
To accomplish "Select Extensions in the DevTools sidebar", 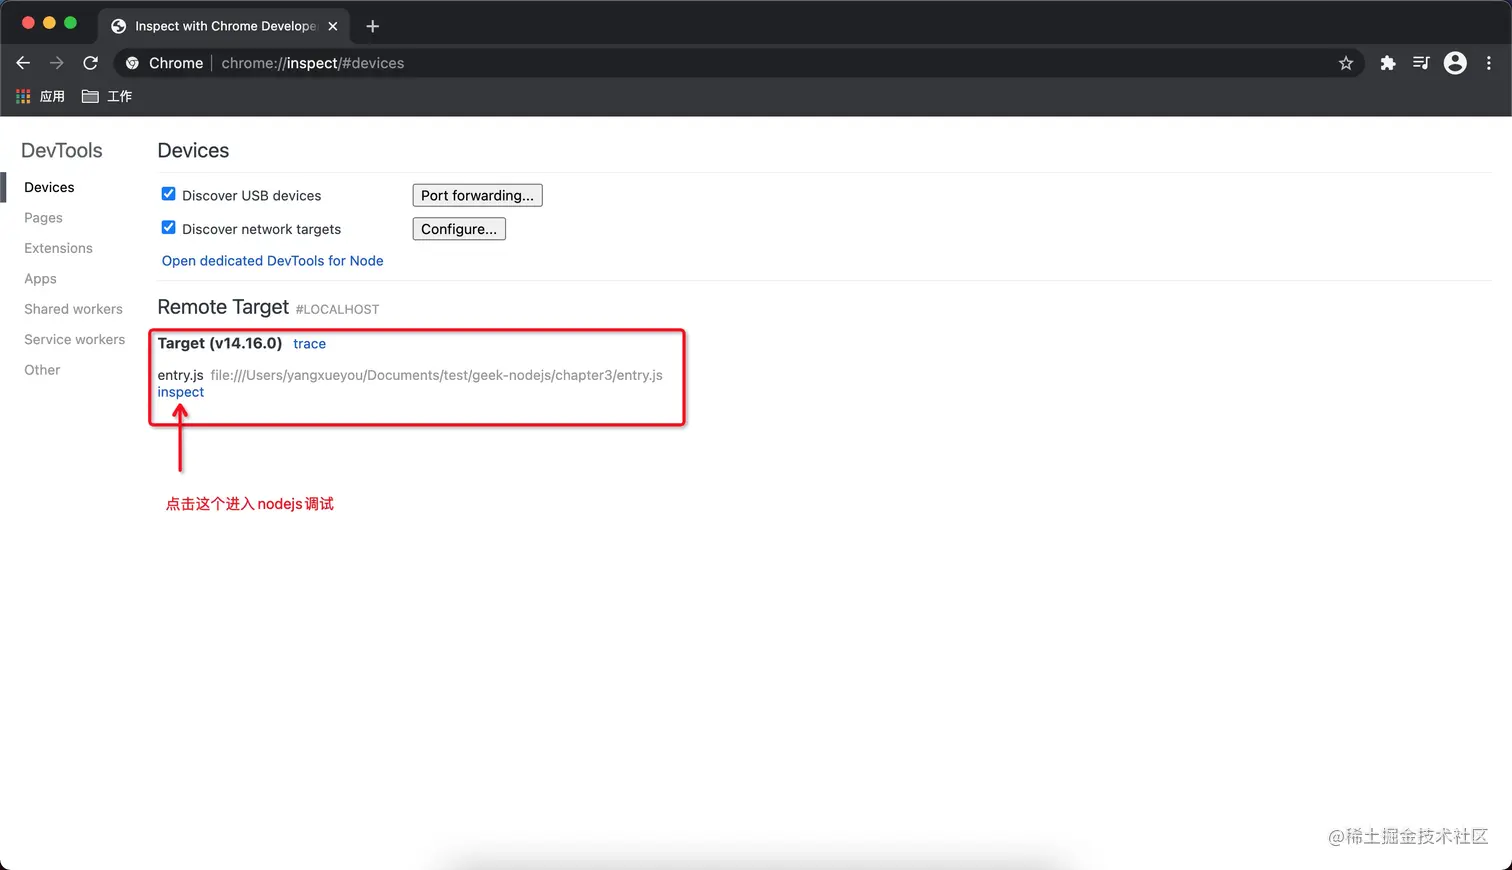I will pos(58,248).
